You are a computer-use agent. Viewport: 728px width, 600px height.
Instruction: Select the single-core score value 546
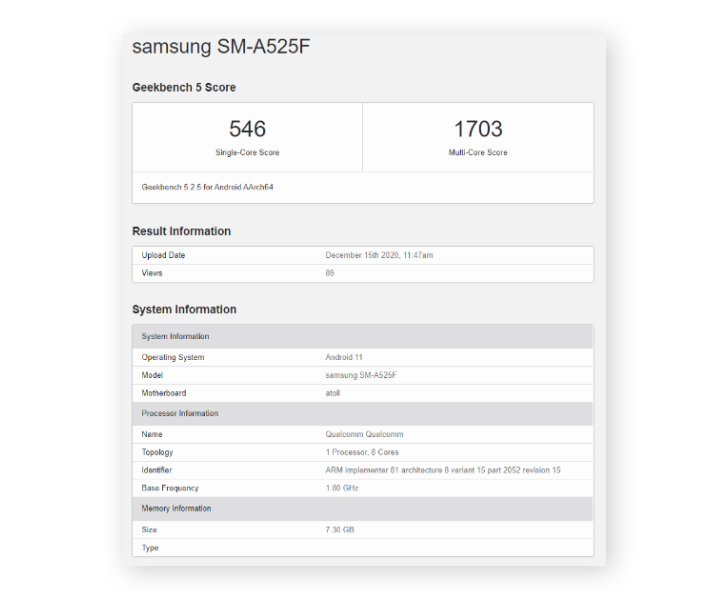247,129
